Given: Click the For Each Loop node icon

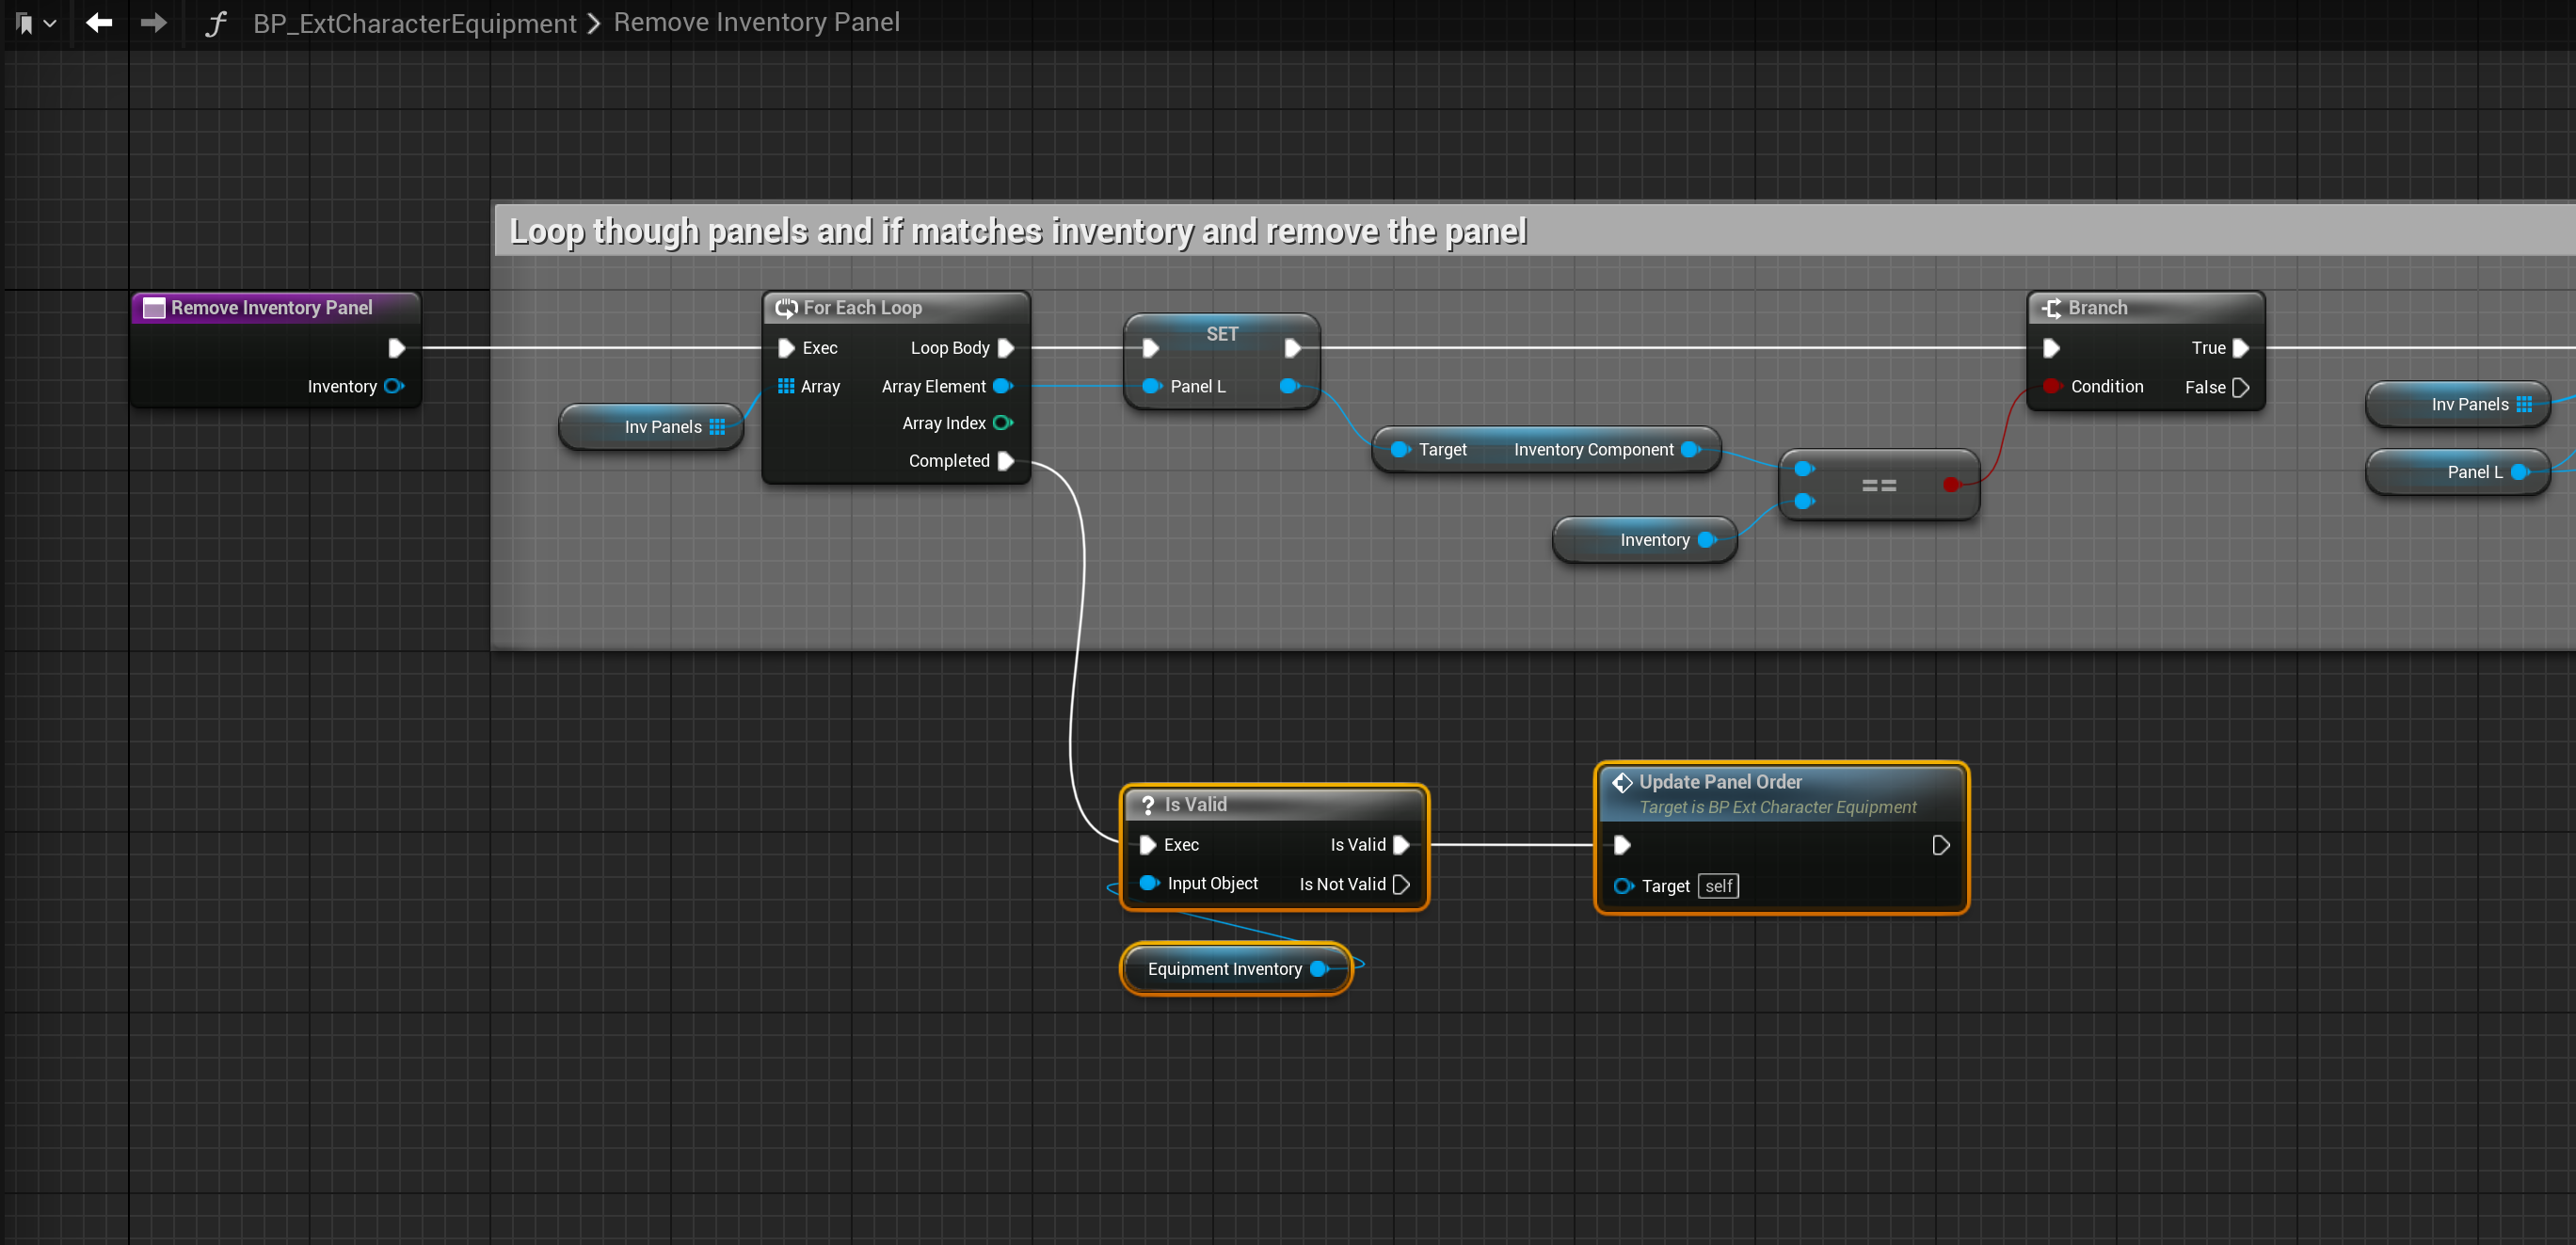Looking at the screenshot, I should [786, 308].
